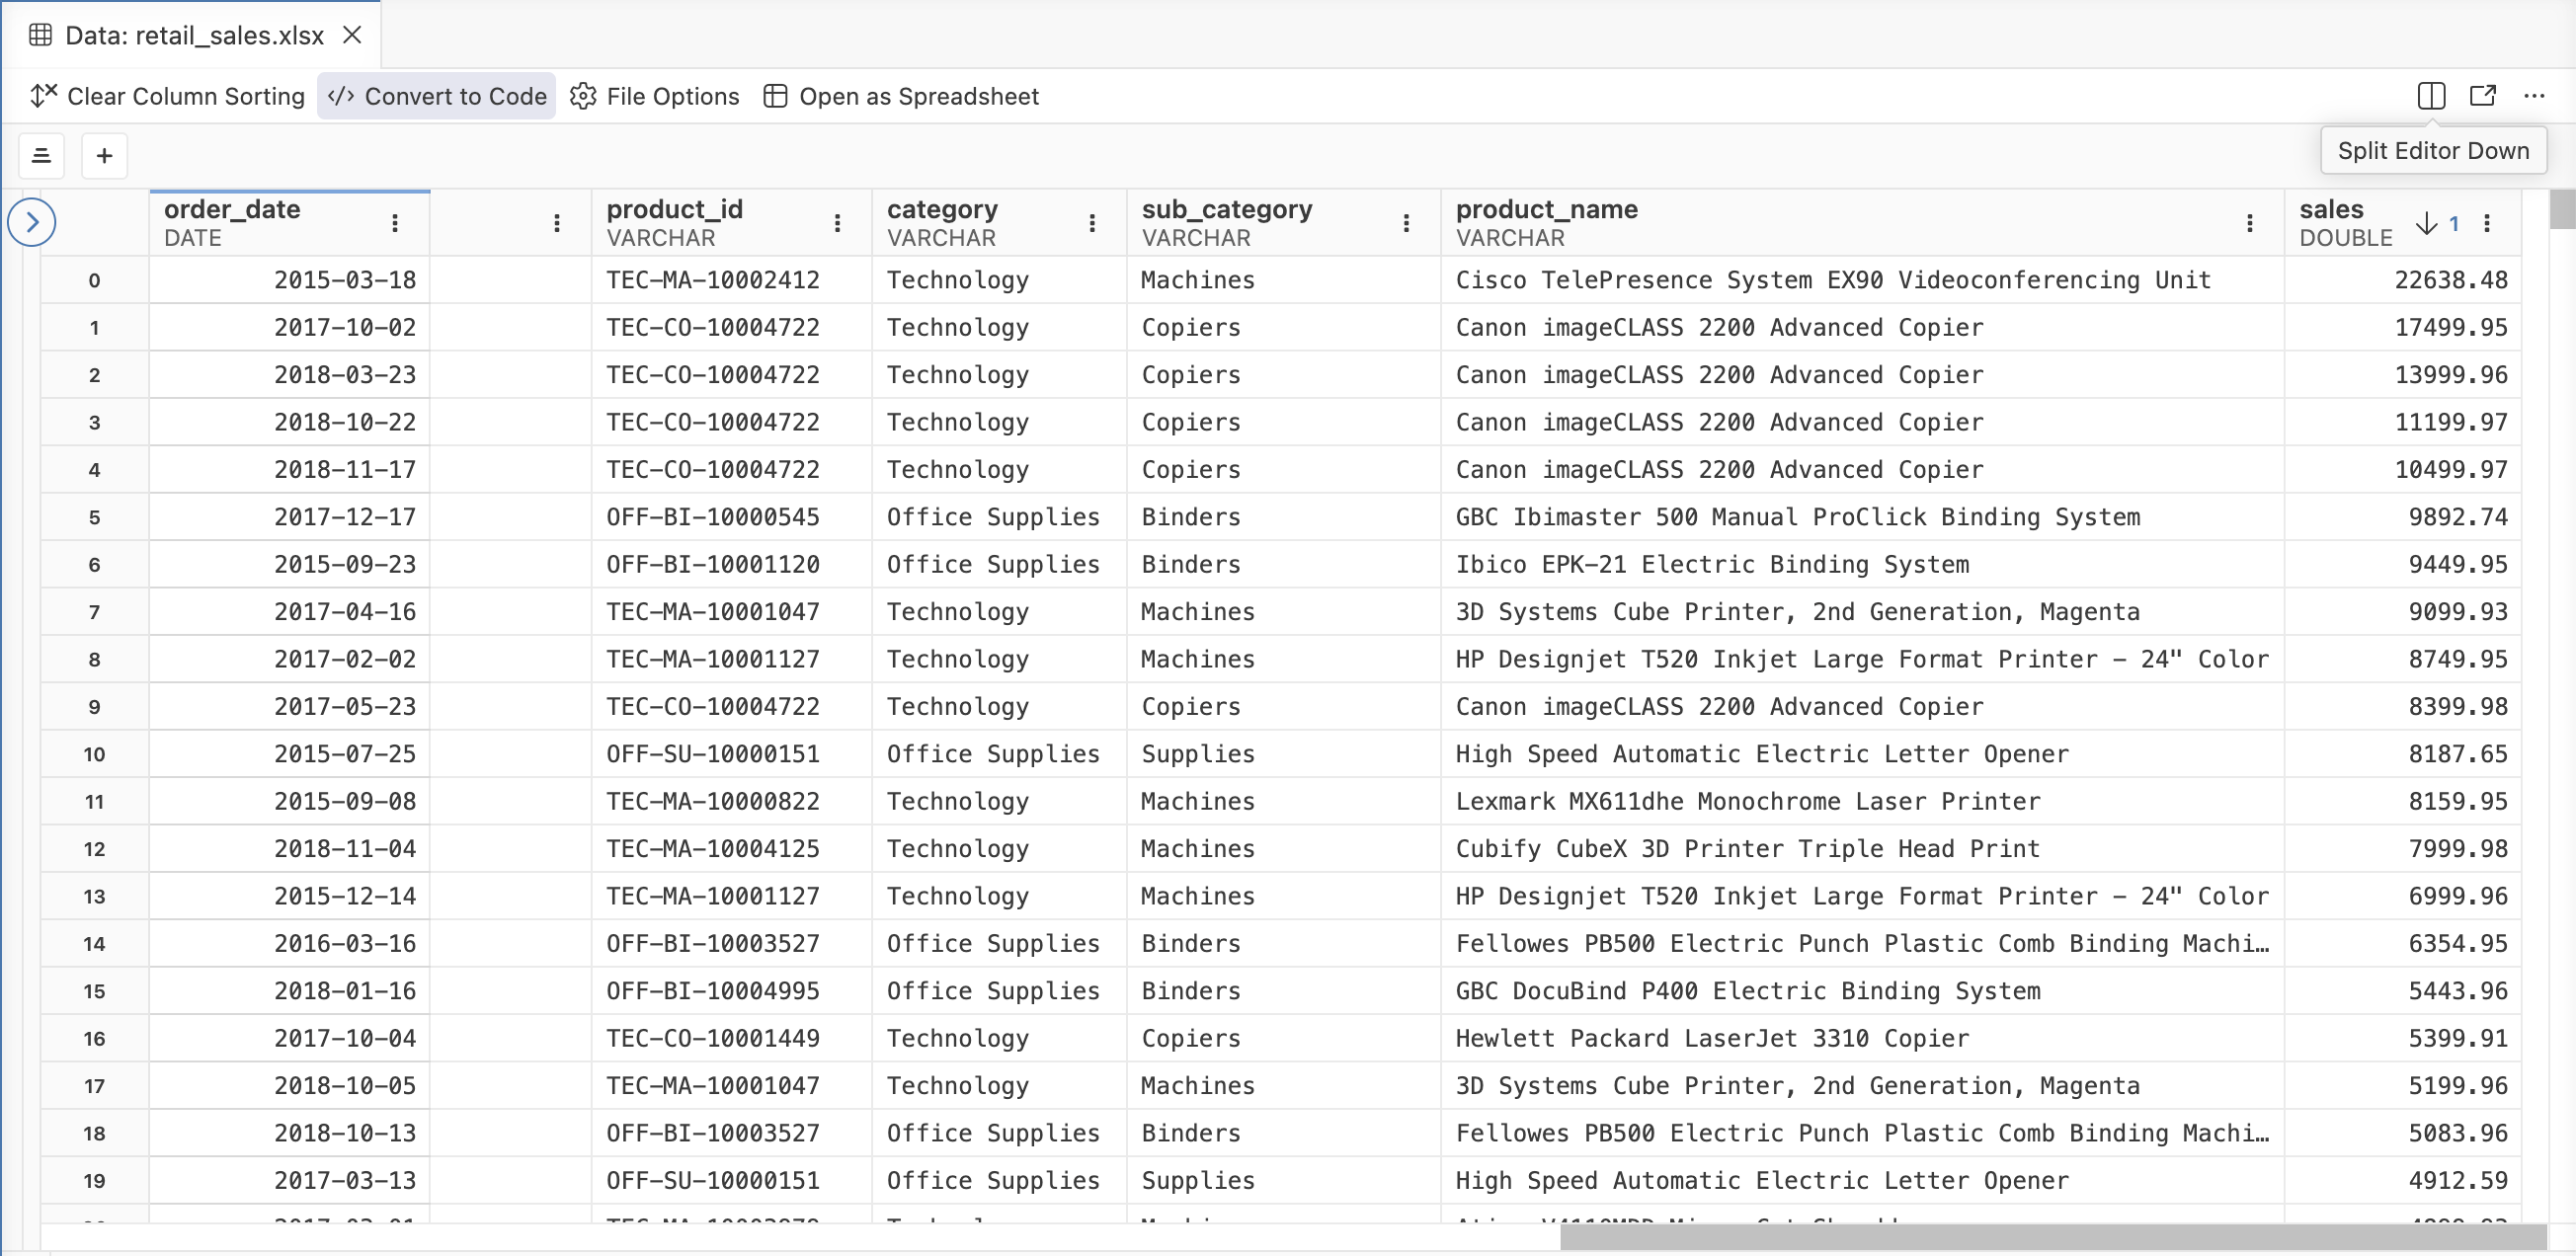The image size is (2576, 1256).
Task: Select sales value 8399.98
Action: coord(2403,706)
